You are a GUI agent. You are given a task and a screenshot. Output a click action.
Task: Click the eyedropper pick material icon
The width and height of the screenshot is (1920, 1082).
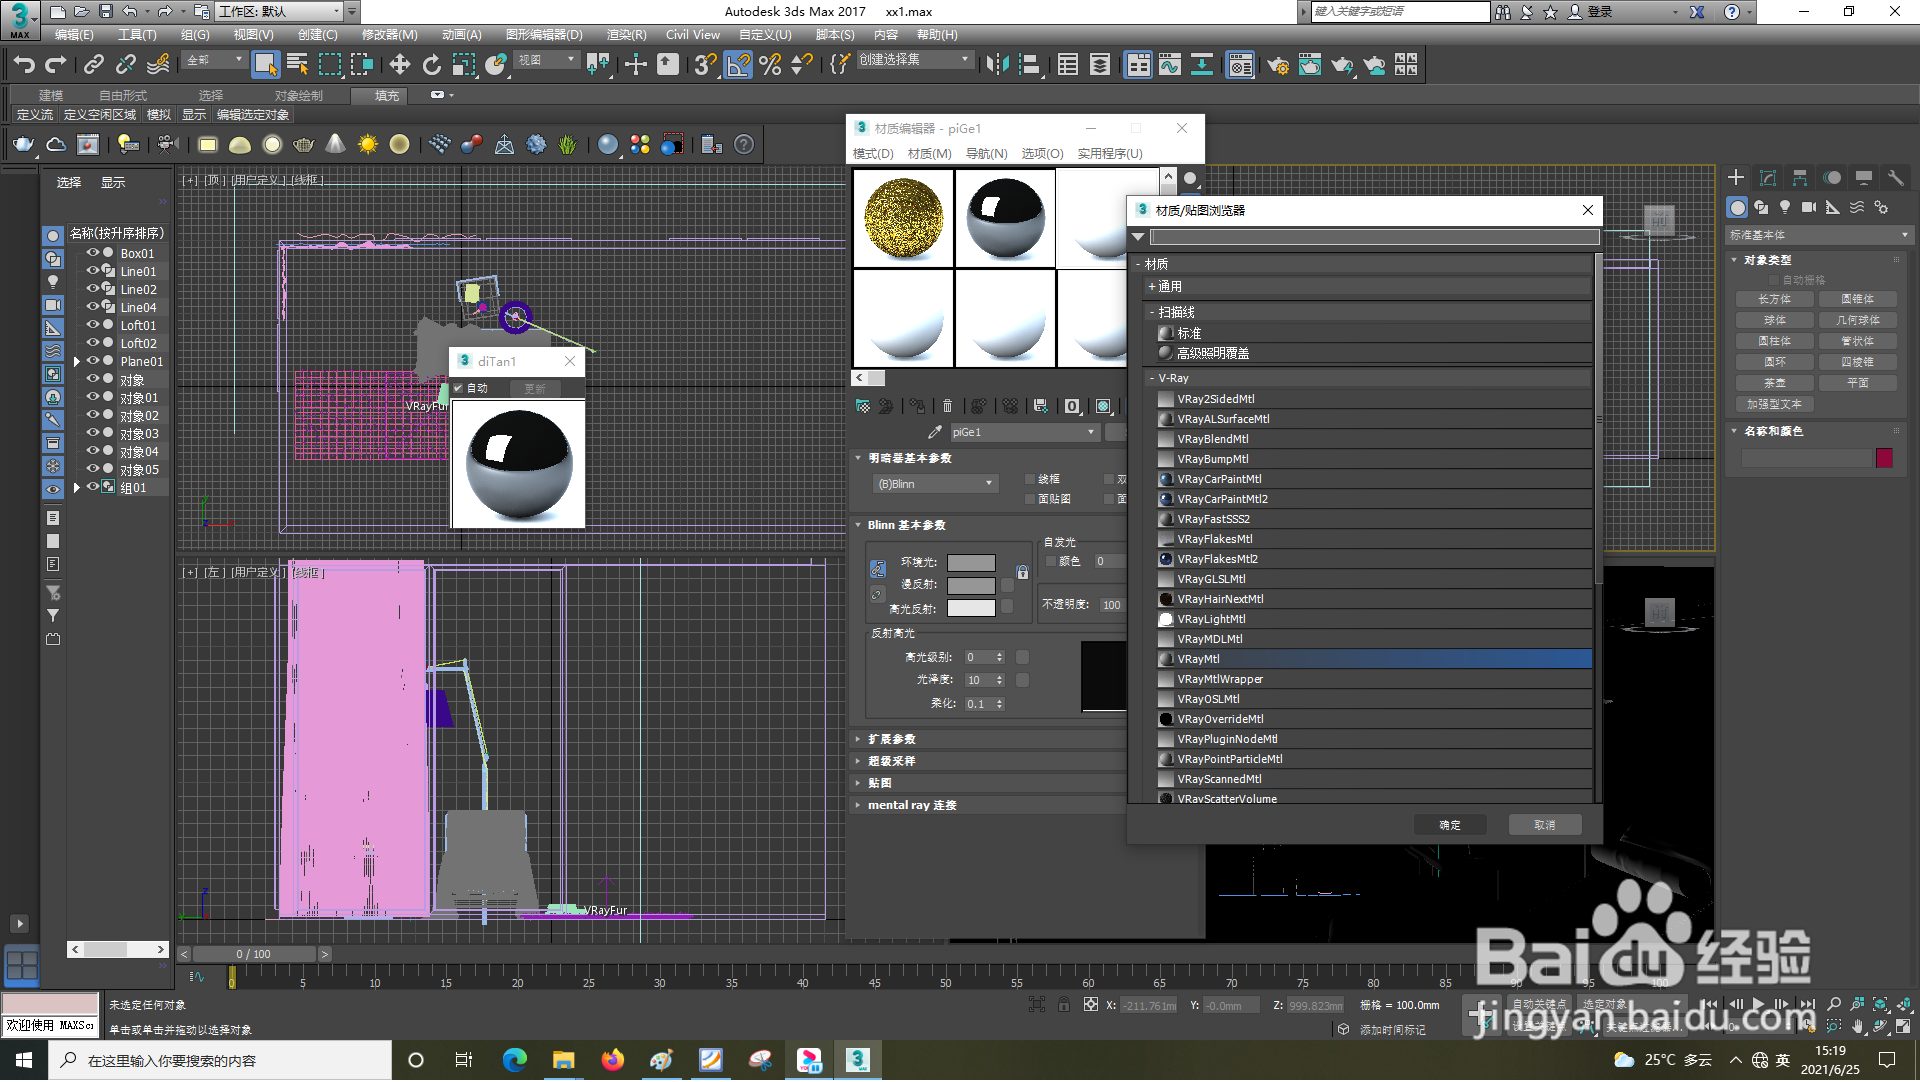coord(934,433)
